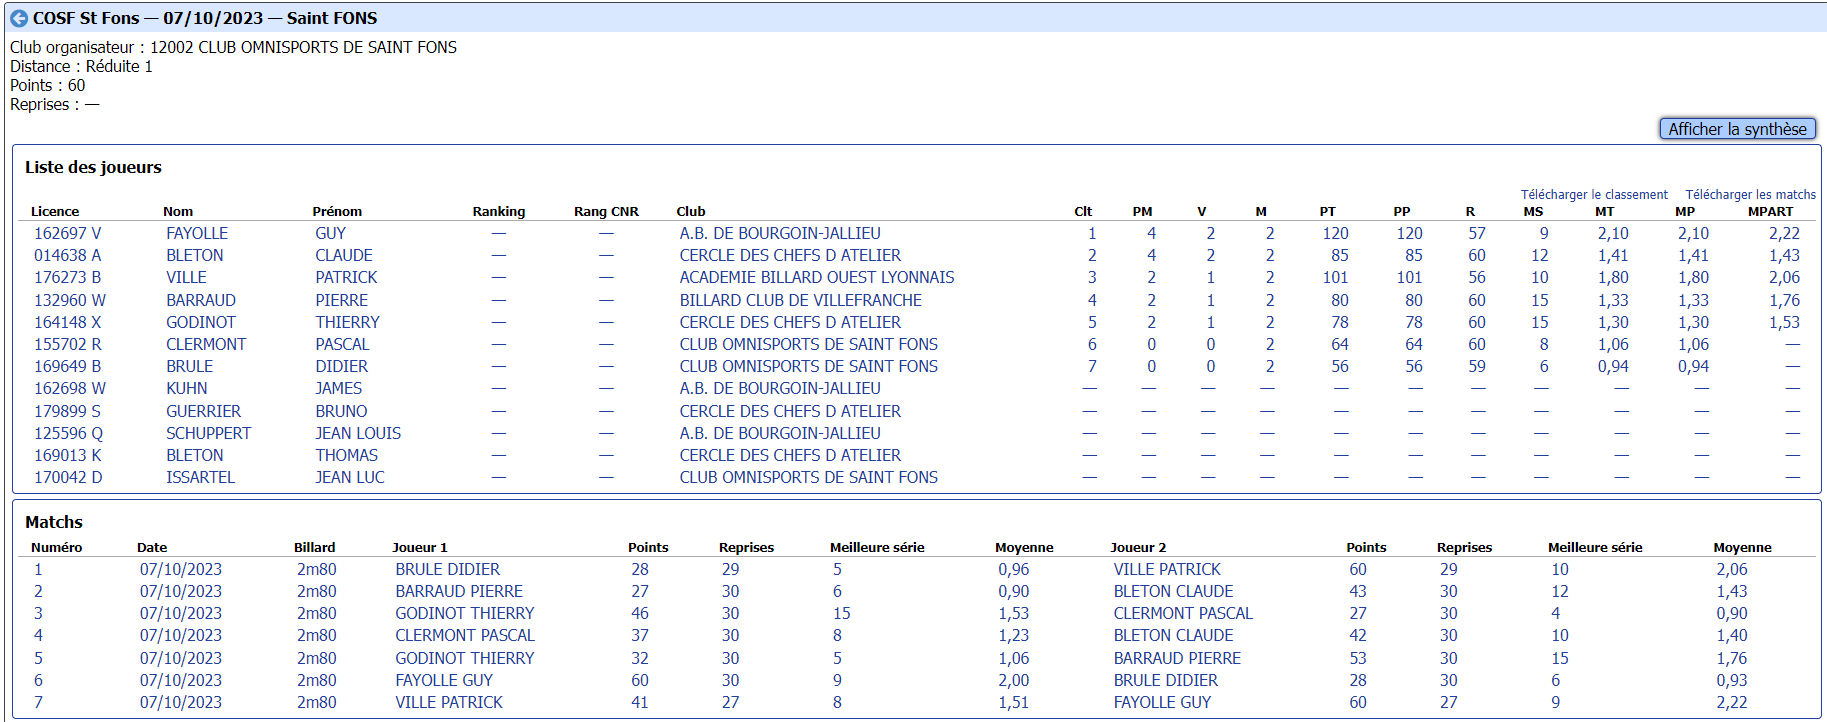Click match 2 player BARRAUD PIERRE
The image size is (1827, 722).
point(459,591)
